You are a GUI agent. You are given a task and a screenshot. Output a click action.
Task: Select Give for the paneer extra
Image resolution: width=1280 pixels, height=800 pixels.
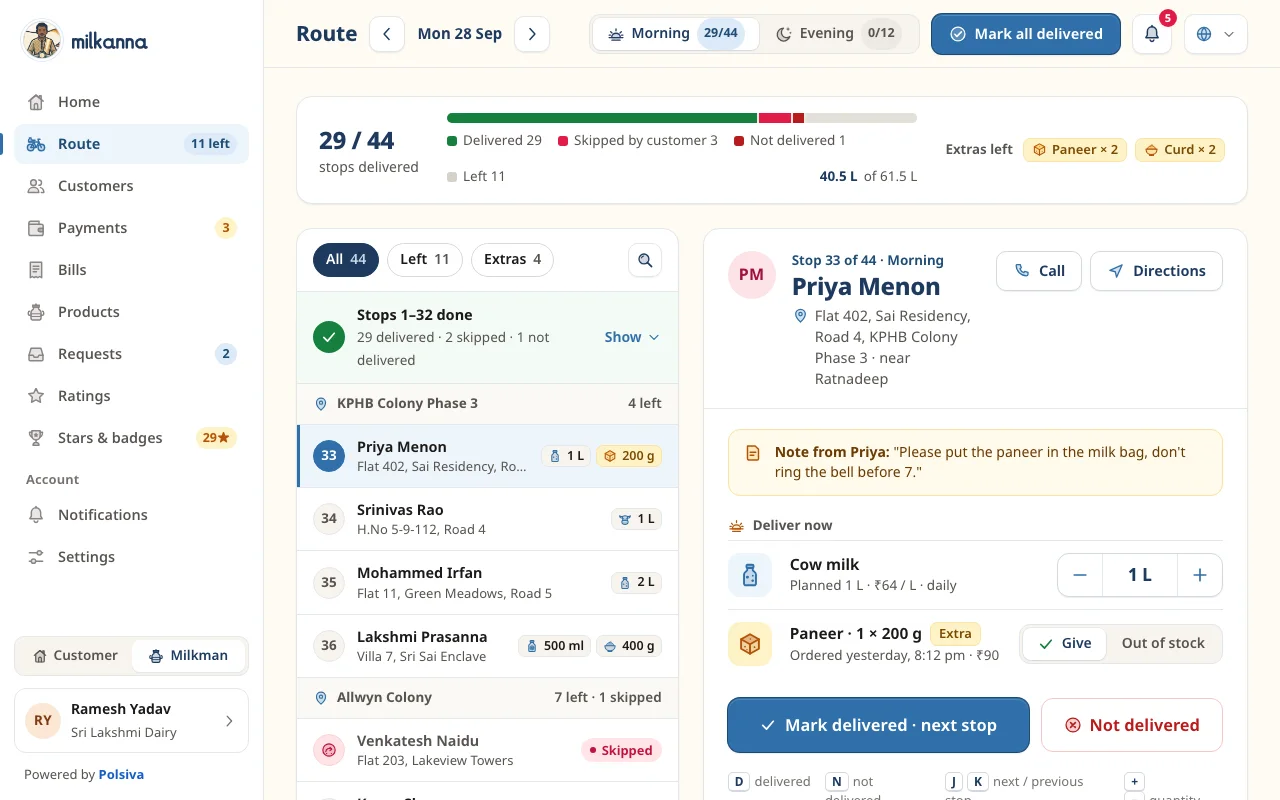(1064, 643)
